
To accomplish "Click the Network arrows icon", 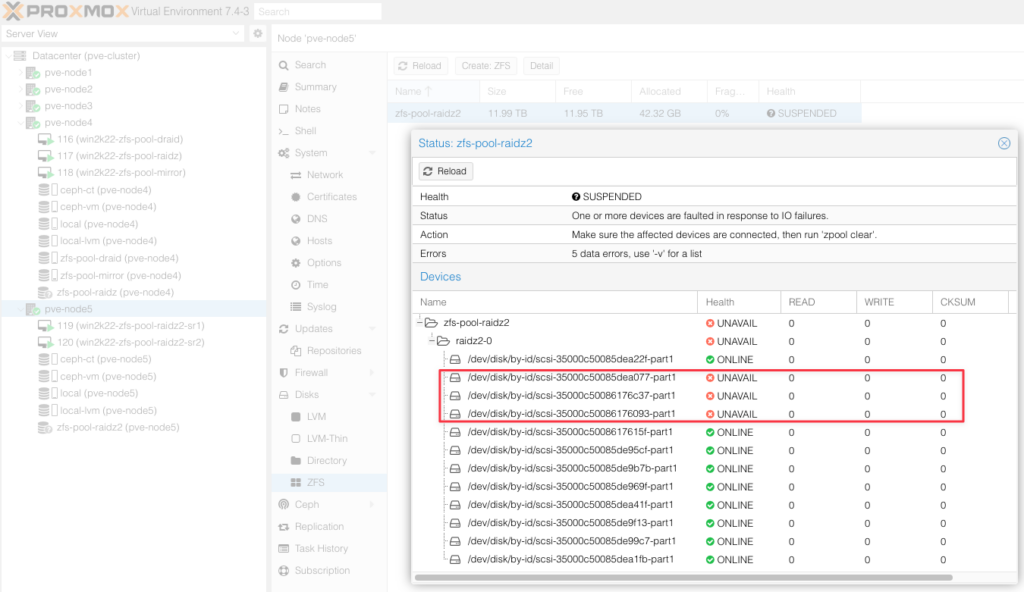I will point(296,175).
